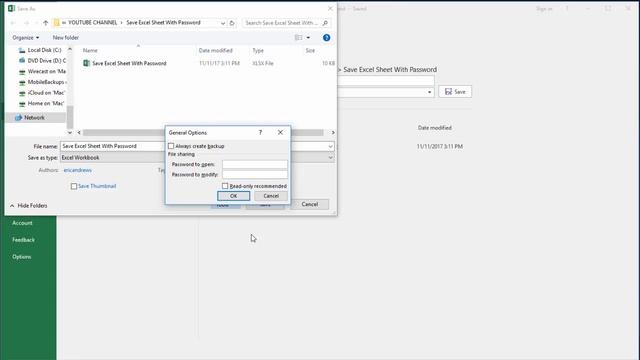
Task: Go up one folder level arrow
Action: [x=45, y=23]
